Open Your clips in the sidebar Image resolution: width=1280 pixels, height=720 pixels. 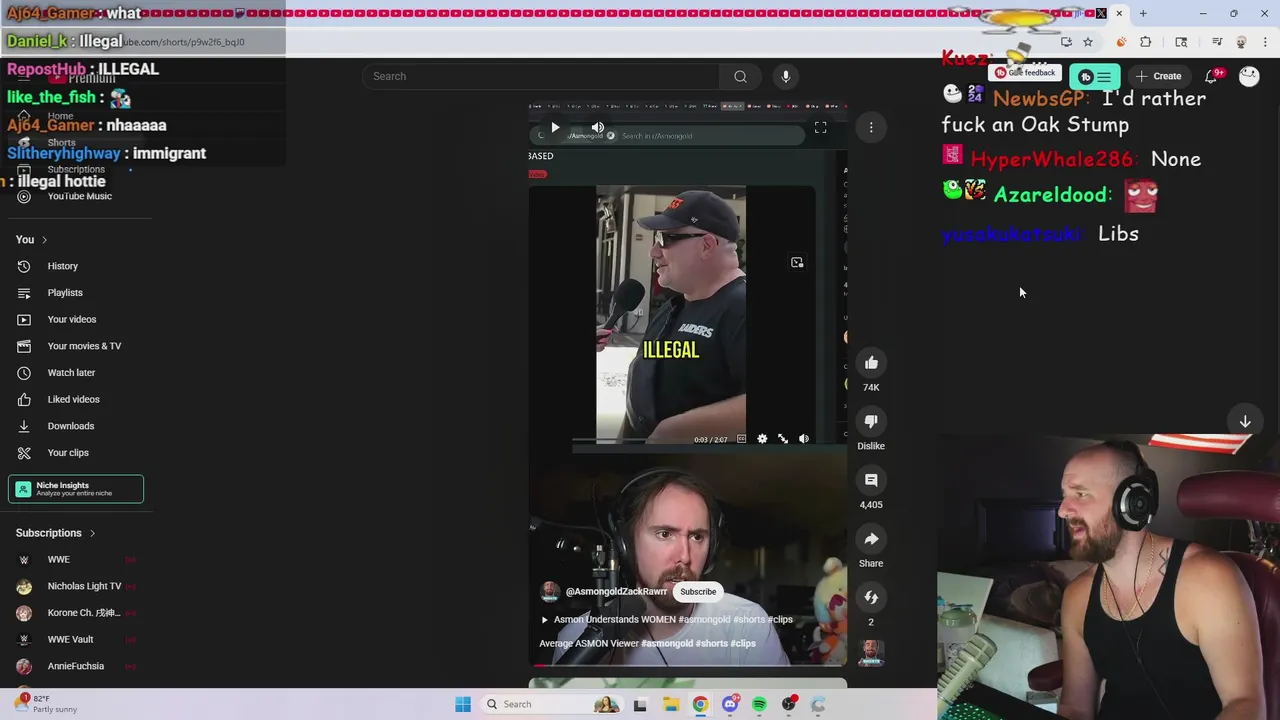(78, 453)
